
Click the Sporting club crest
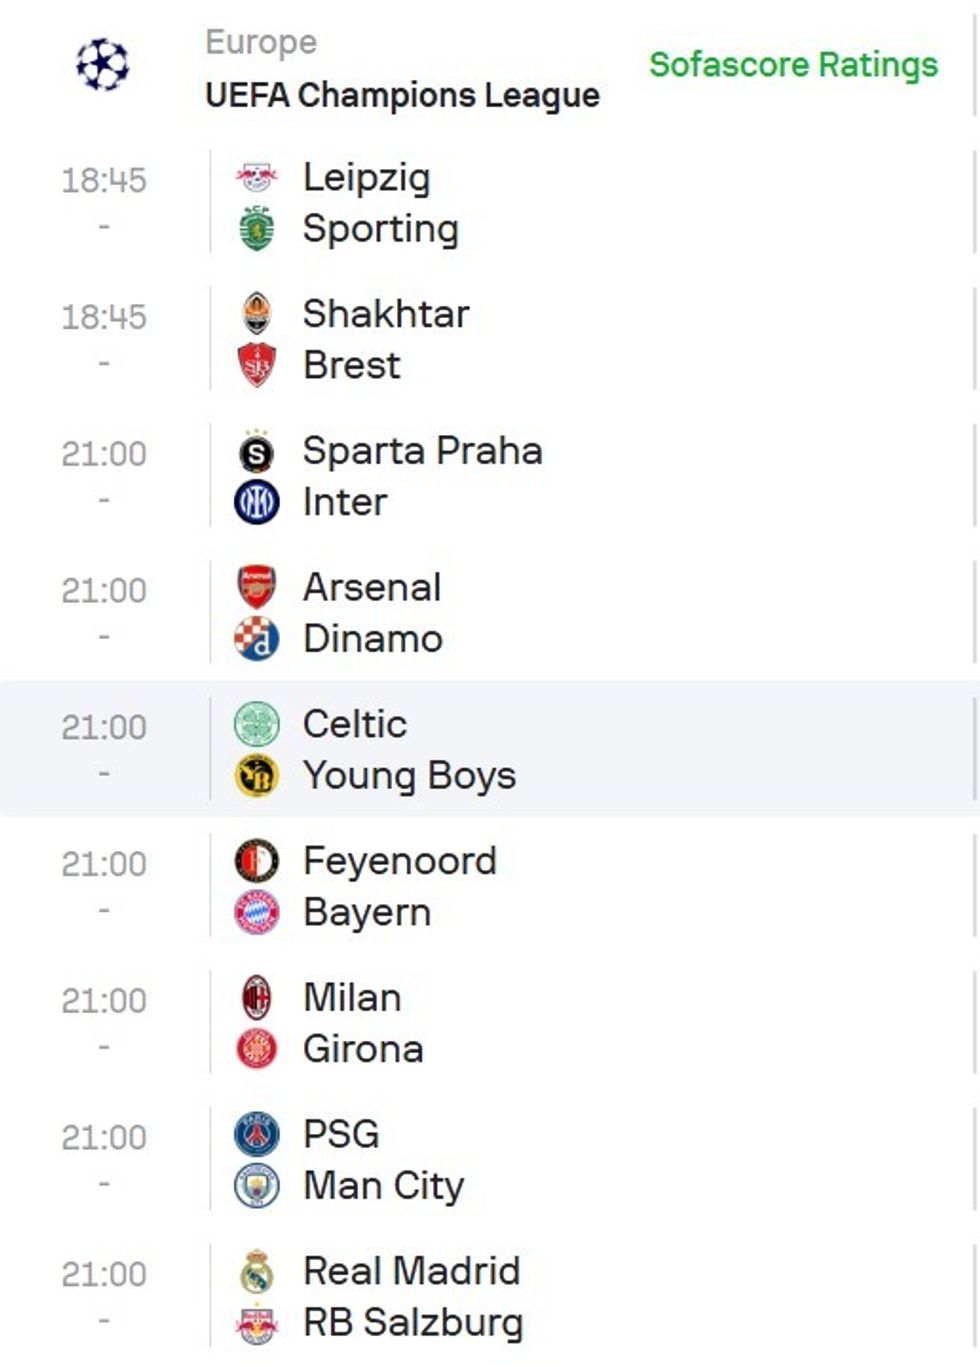pyautogui.click(x=257, y=229)
